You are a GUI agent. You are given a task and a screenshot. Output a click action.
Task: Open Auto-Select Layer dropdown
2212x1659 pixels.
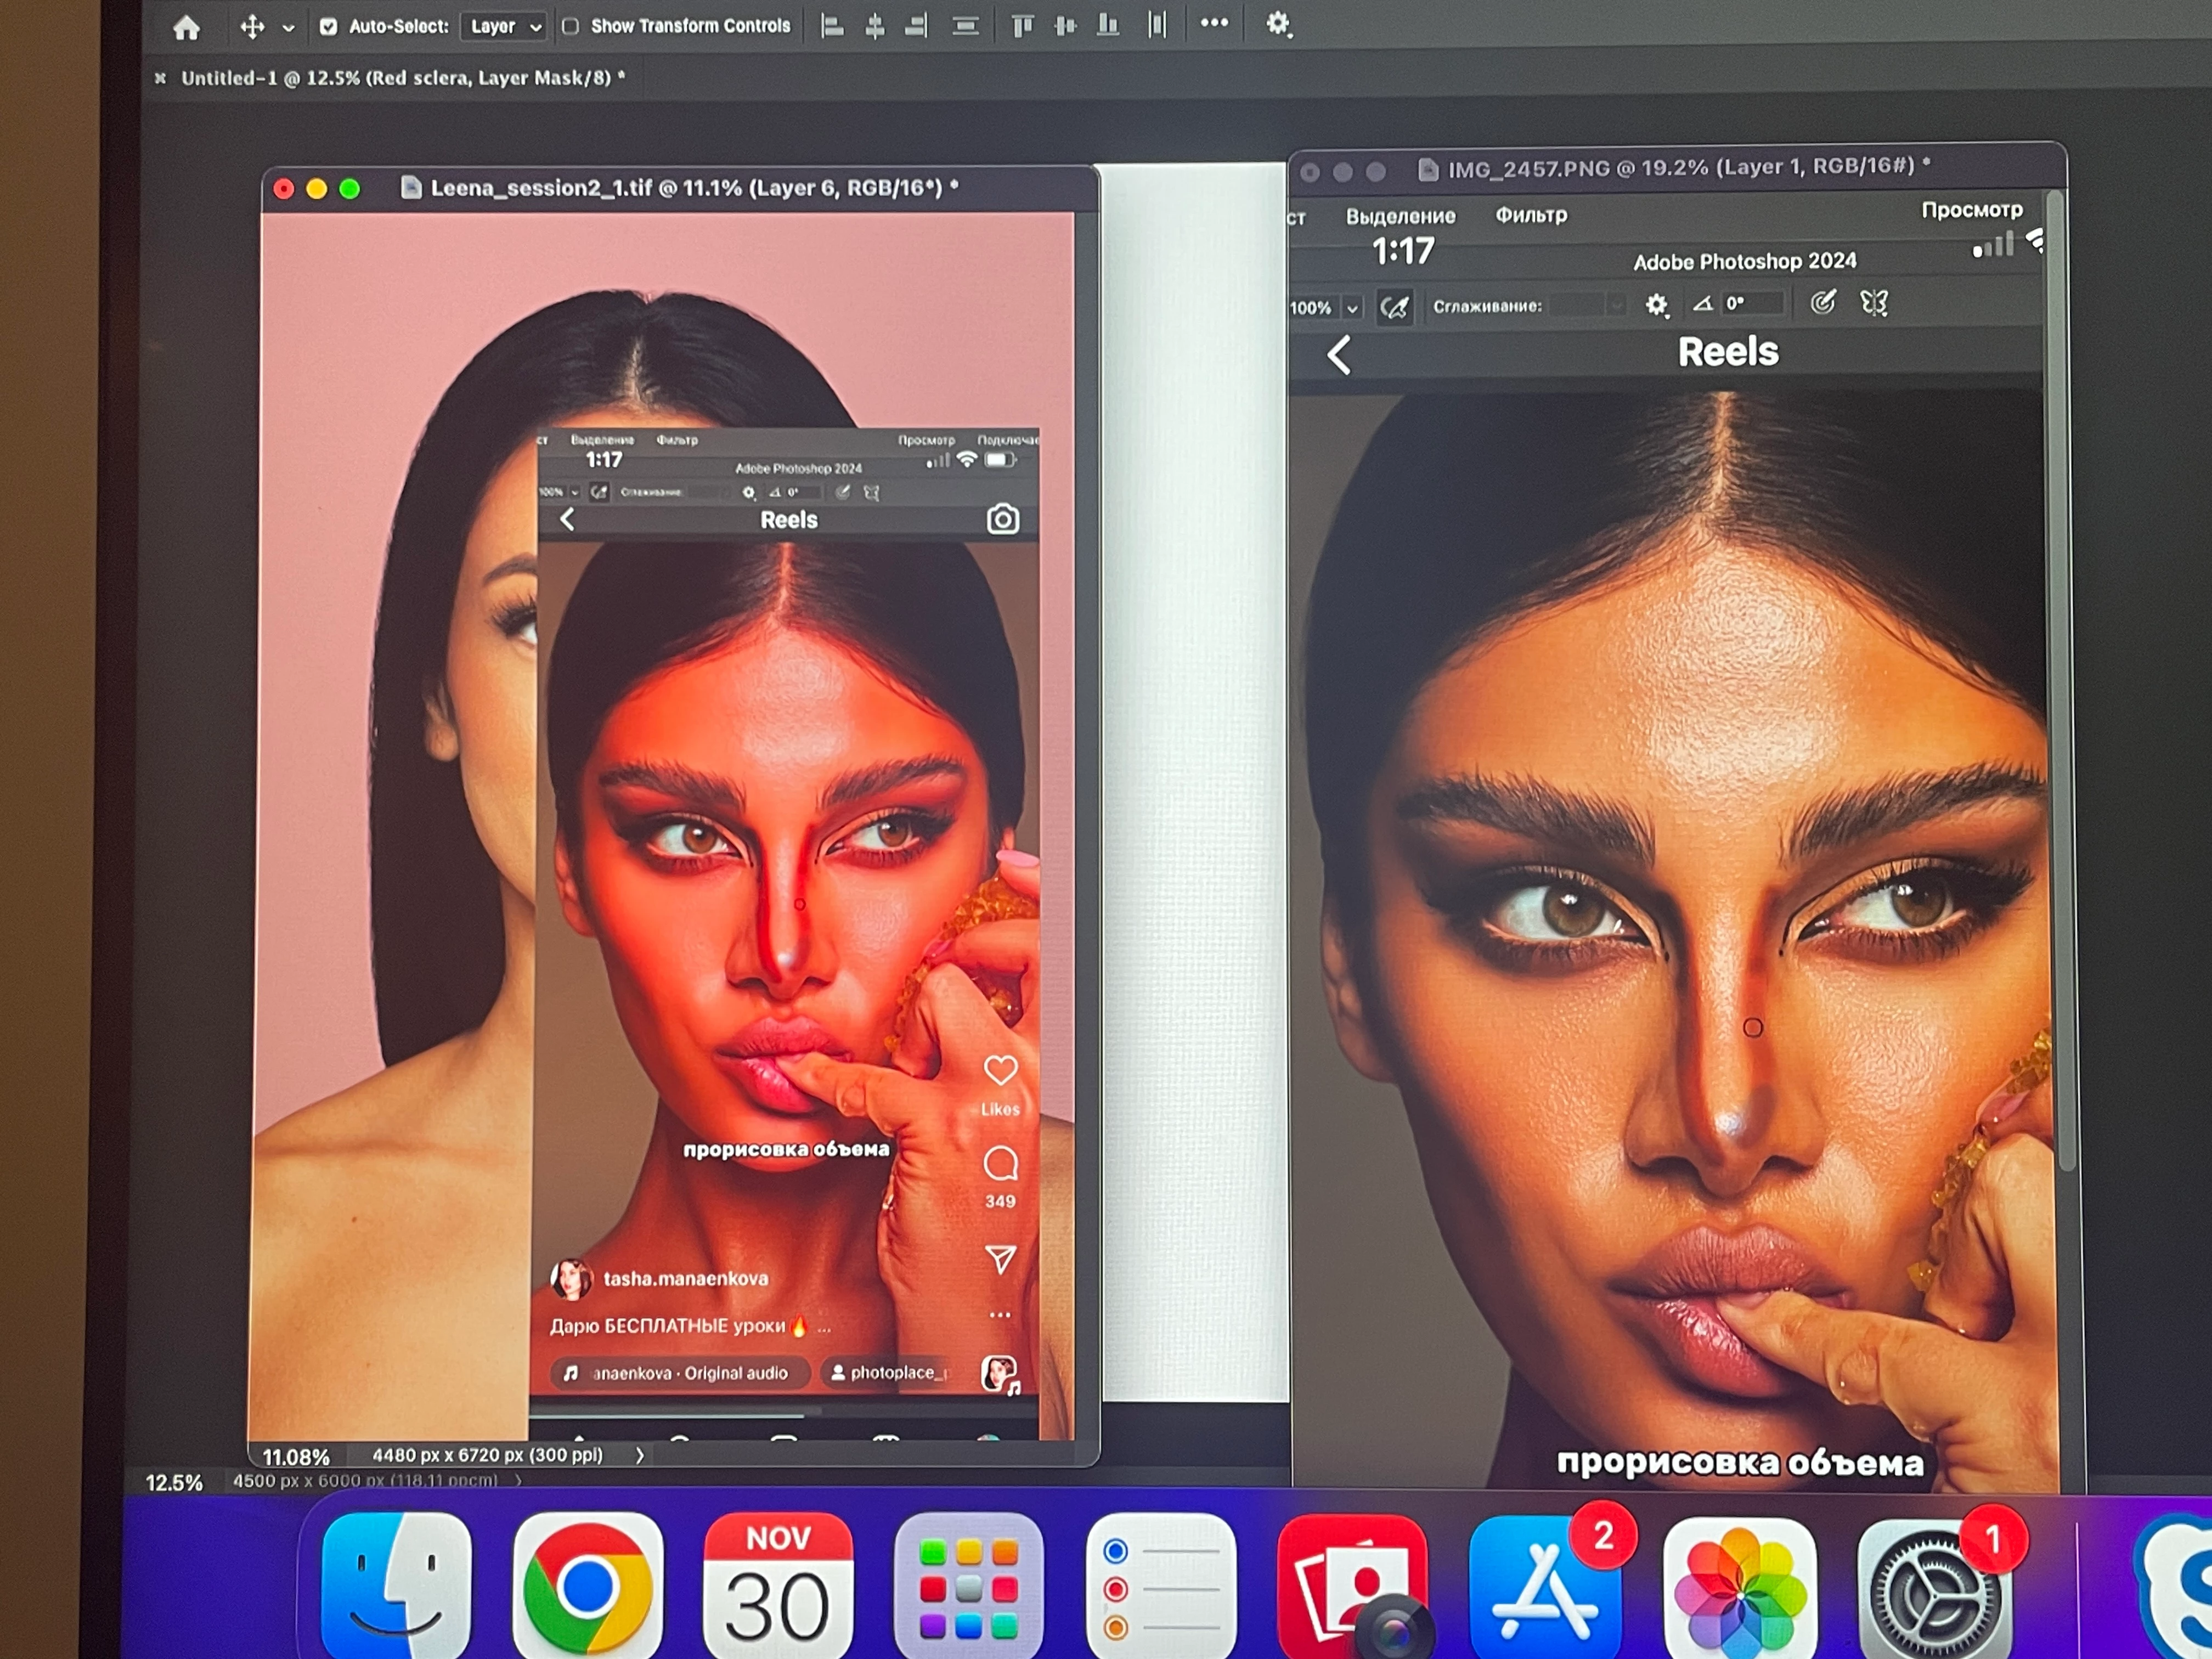pos(505,27)
